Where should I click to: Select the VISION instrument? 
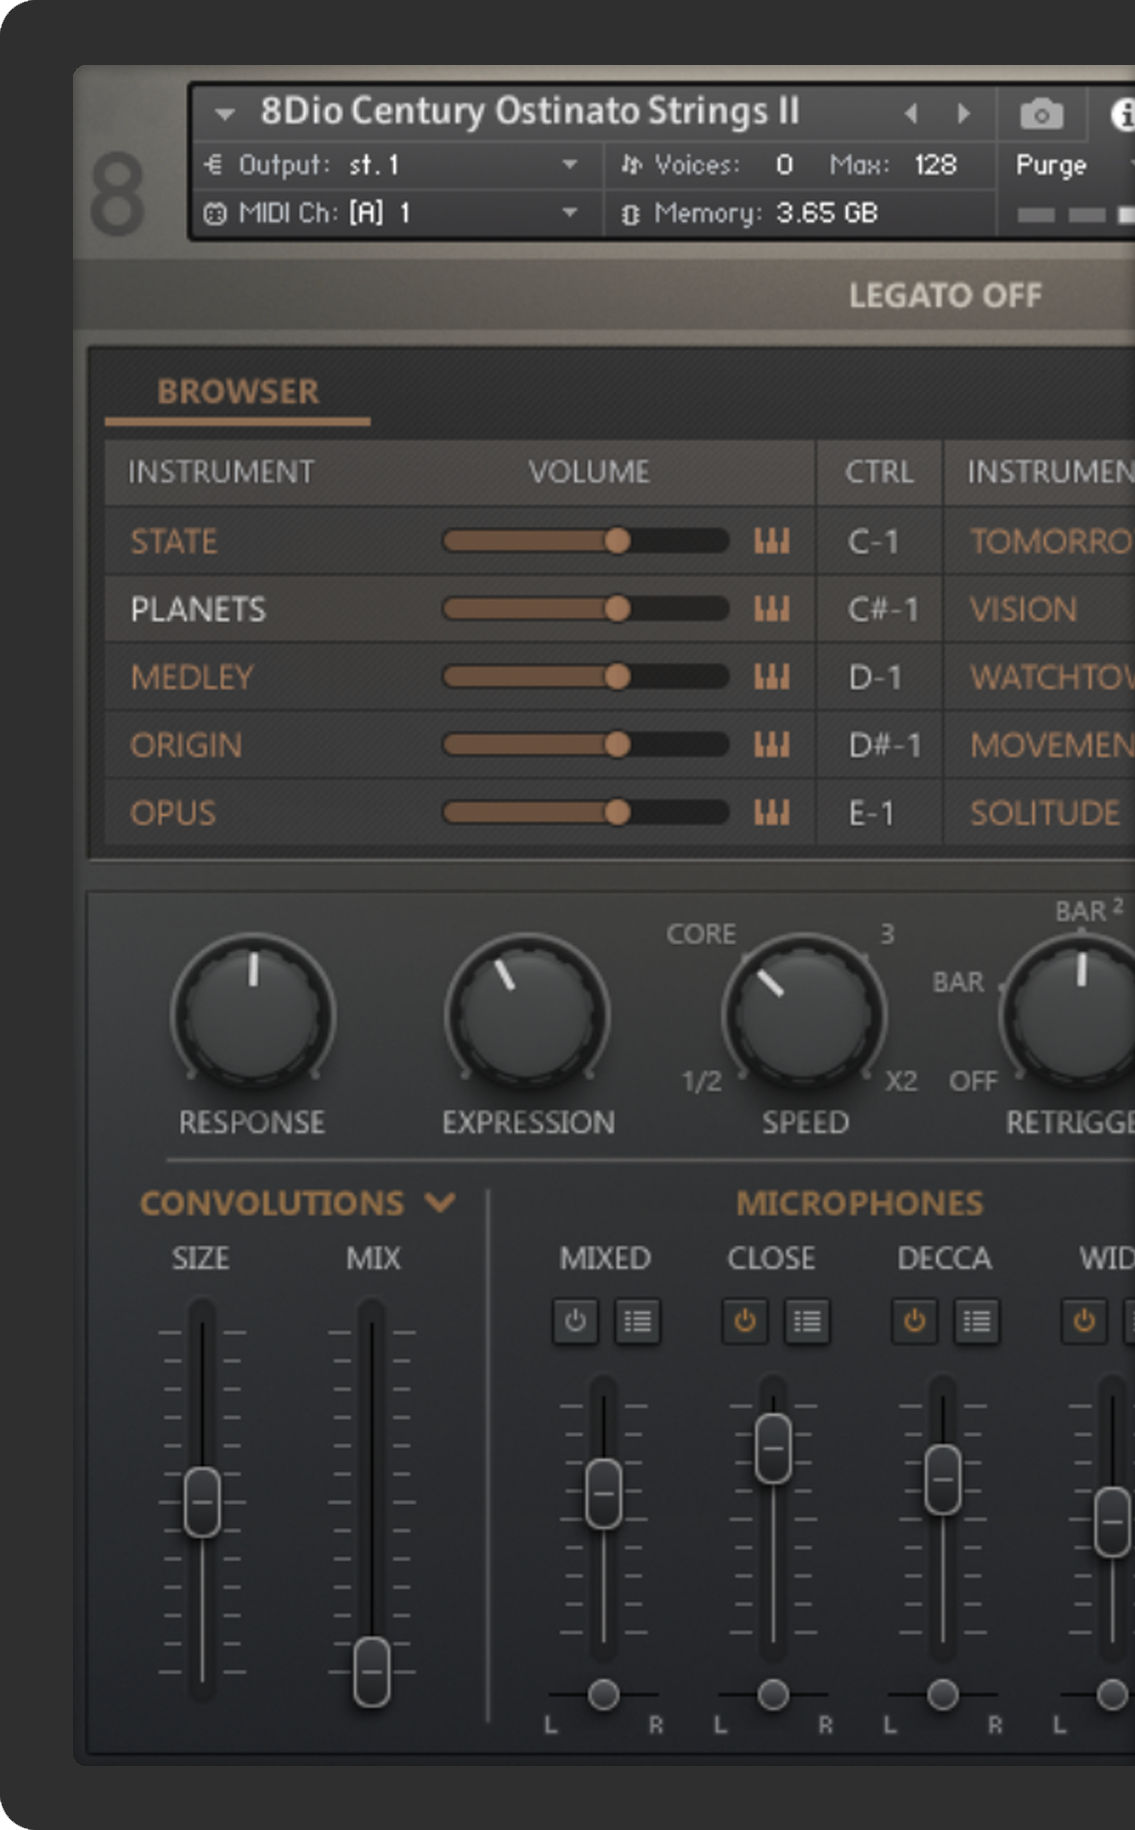tap(1023, 609)
